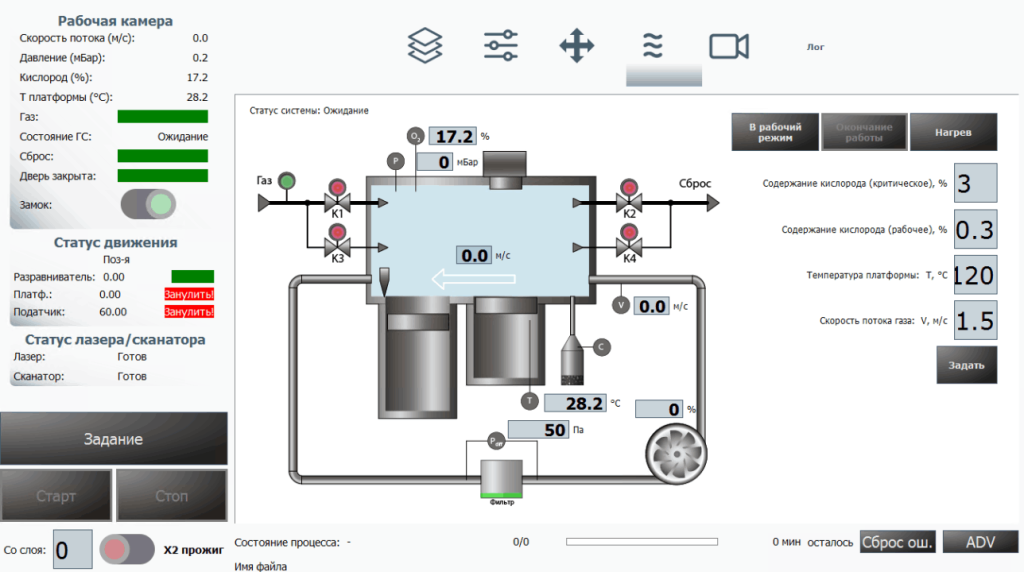Open the layers stack icon tab
This screenshot has height=572, width=1024.
(x=425, y=46)
